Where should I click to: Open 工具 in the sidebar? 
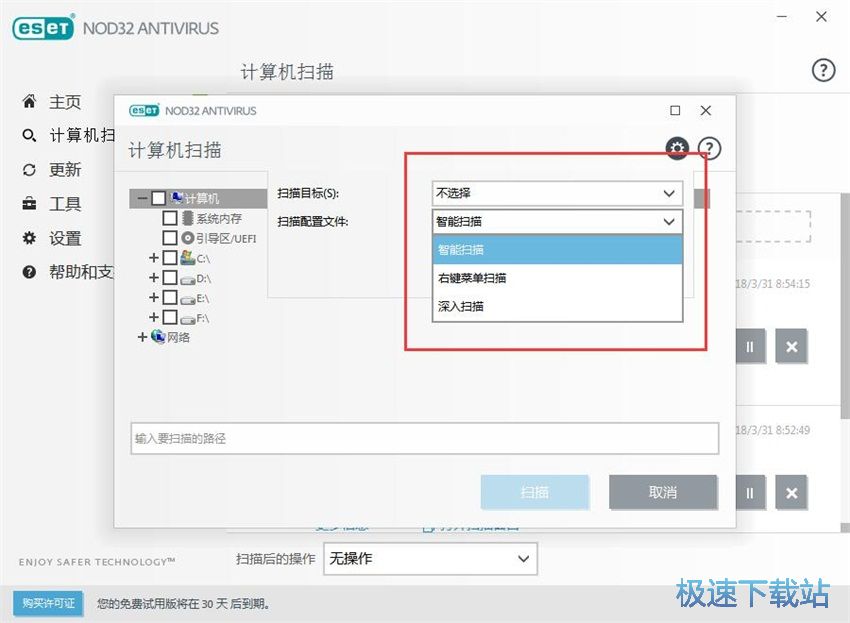65,204
